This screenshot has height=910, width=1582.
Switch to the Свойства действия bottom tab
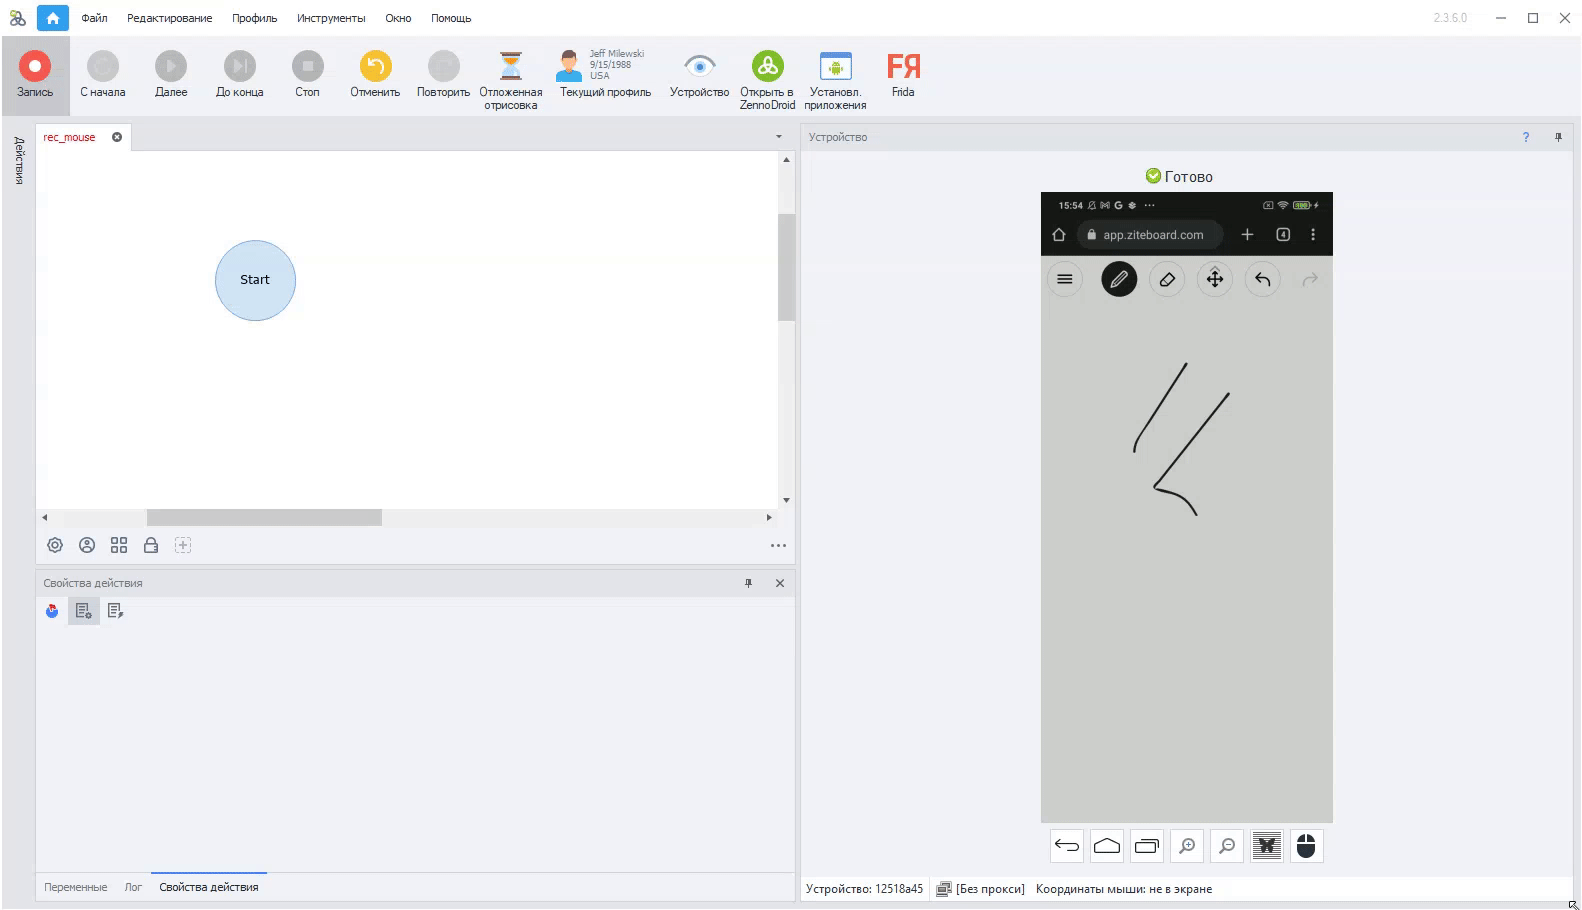[209, 887]
